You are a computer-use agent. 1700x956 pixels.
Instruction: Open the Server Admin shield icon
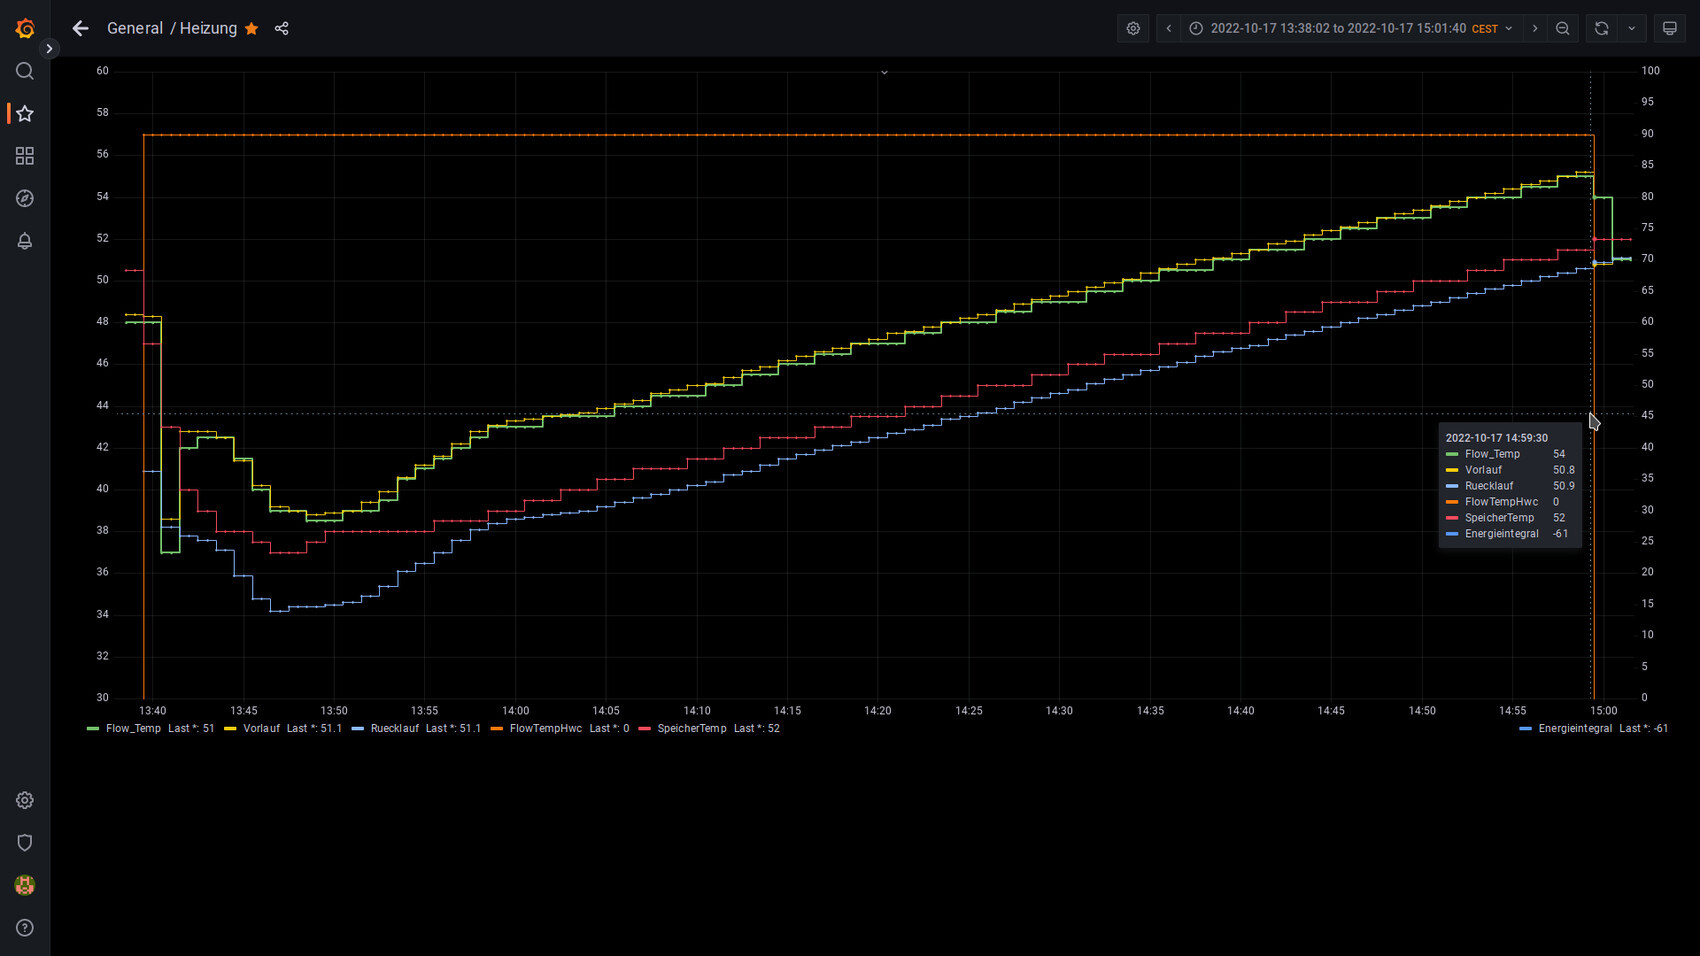point(25,843)
